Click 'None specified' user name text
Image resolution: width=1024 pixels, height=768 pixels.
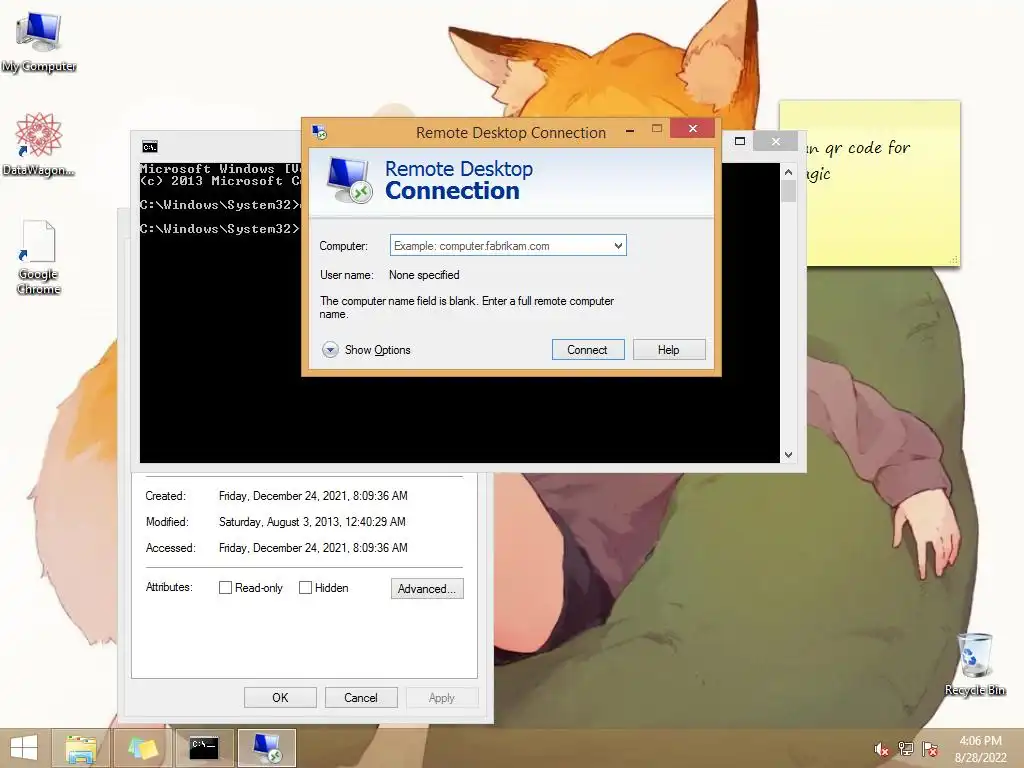[424, 275]
